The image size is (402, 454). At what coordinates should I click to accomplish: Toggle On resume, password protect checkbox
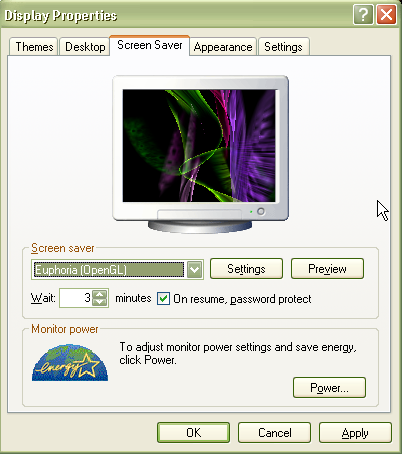[163, 298]
